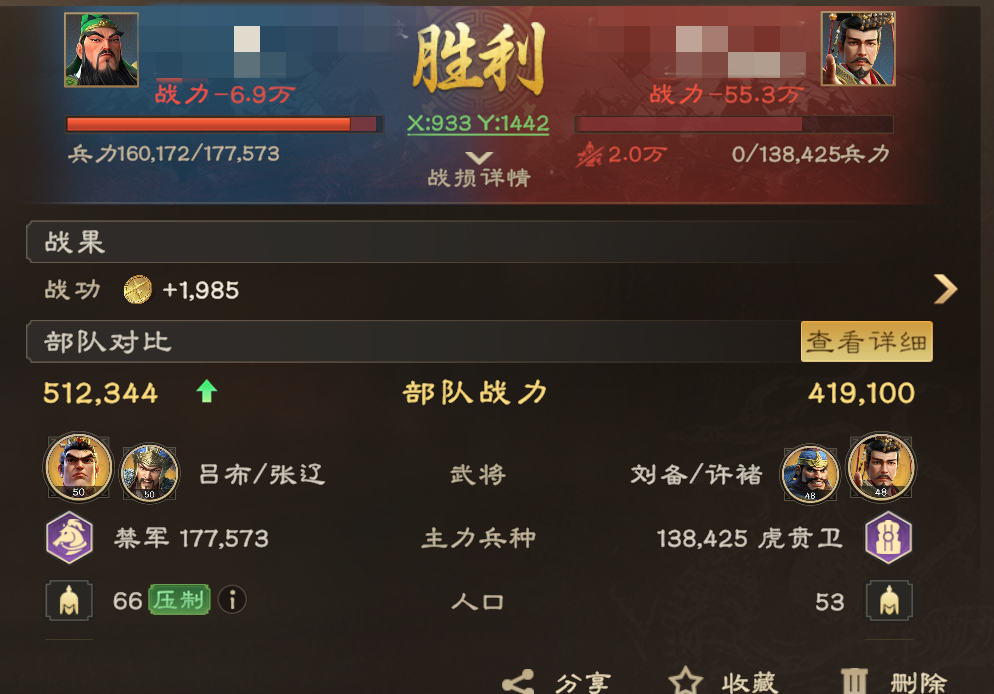Open the info icon next to 压制
The width and height of the screenshot is (994, 694).
232,600
